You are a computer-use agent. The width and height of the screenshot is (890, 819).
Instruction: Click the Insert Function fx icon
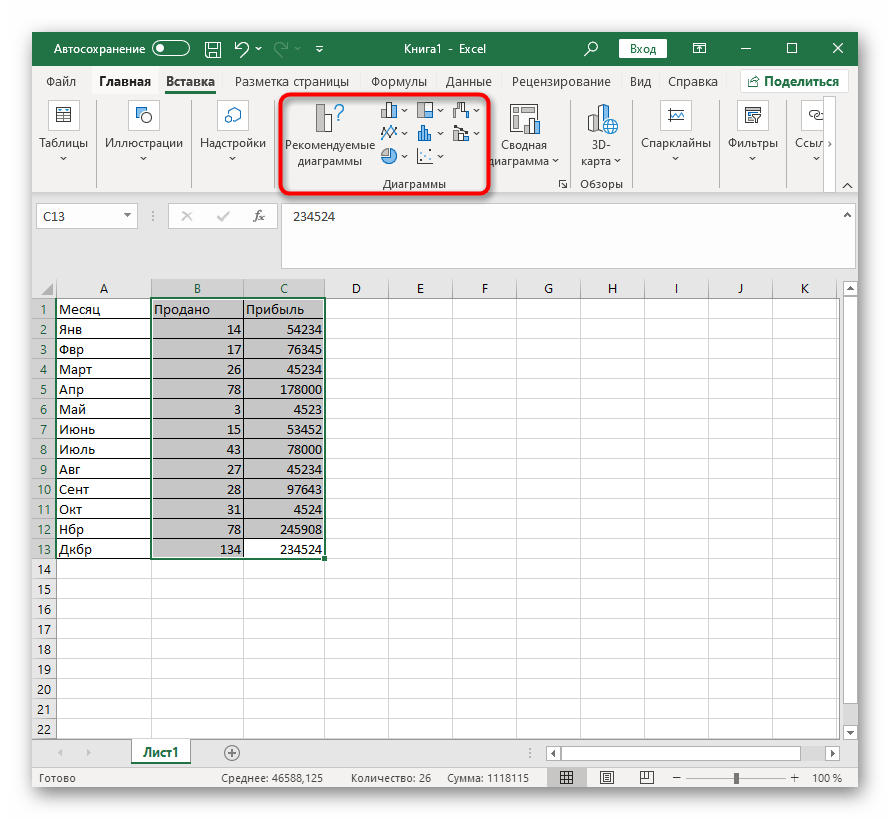coord(258,216)
